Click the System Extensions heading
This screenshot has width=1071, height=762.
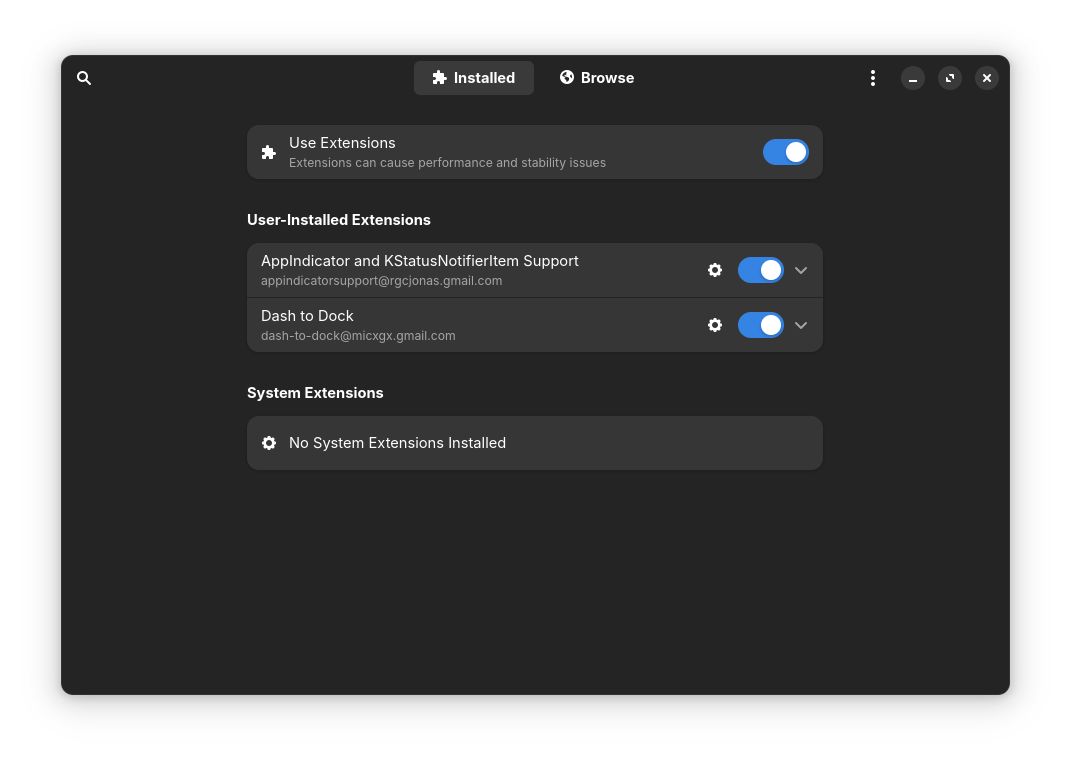pos(315,393)
